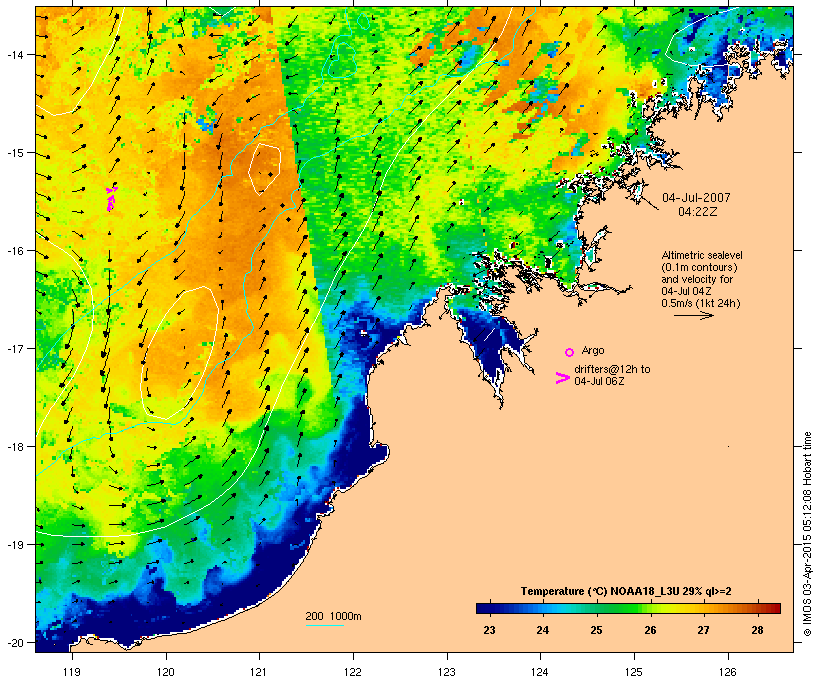Click the IMOS copyright timestamp text
The width and height of the screenshot is (820, 680).
click(807, 534)
